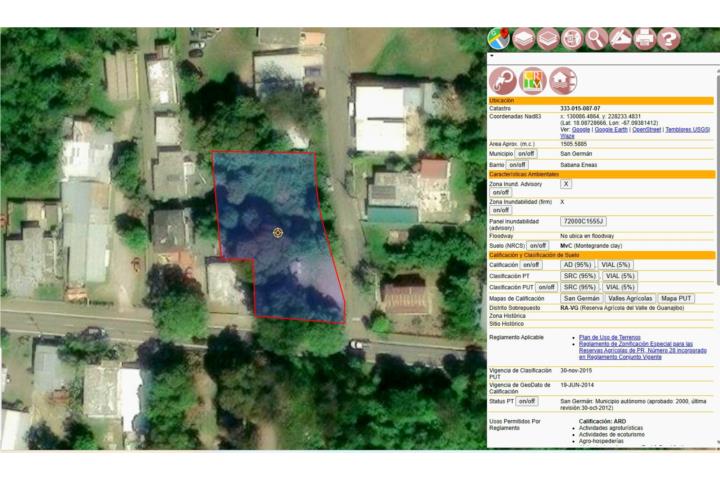
Task: Toggle Suelo (NRCS) on/off button
Action: click(537, 245)
